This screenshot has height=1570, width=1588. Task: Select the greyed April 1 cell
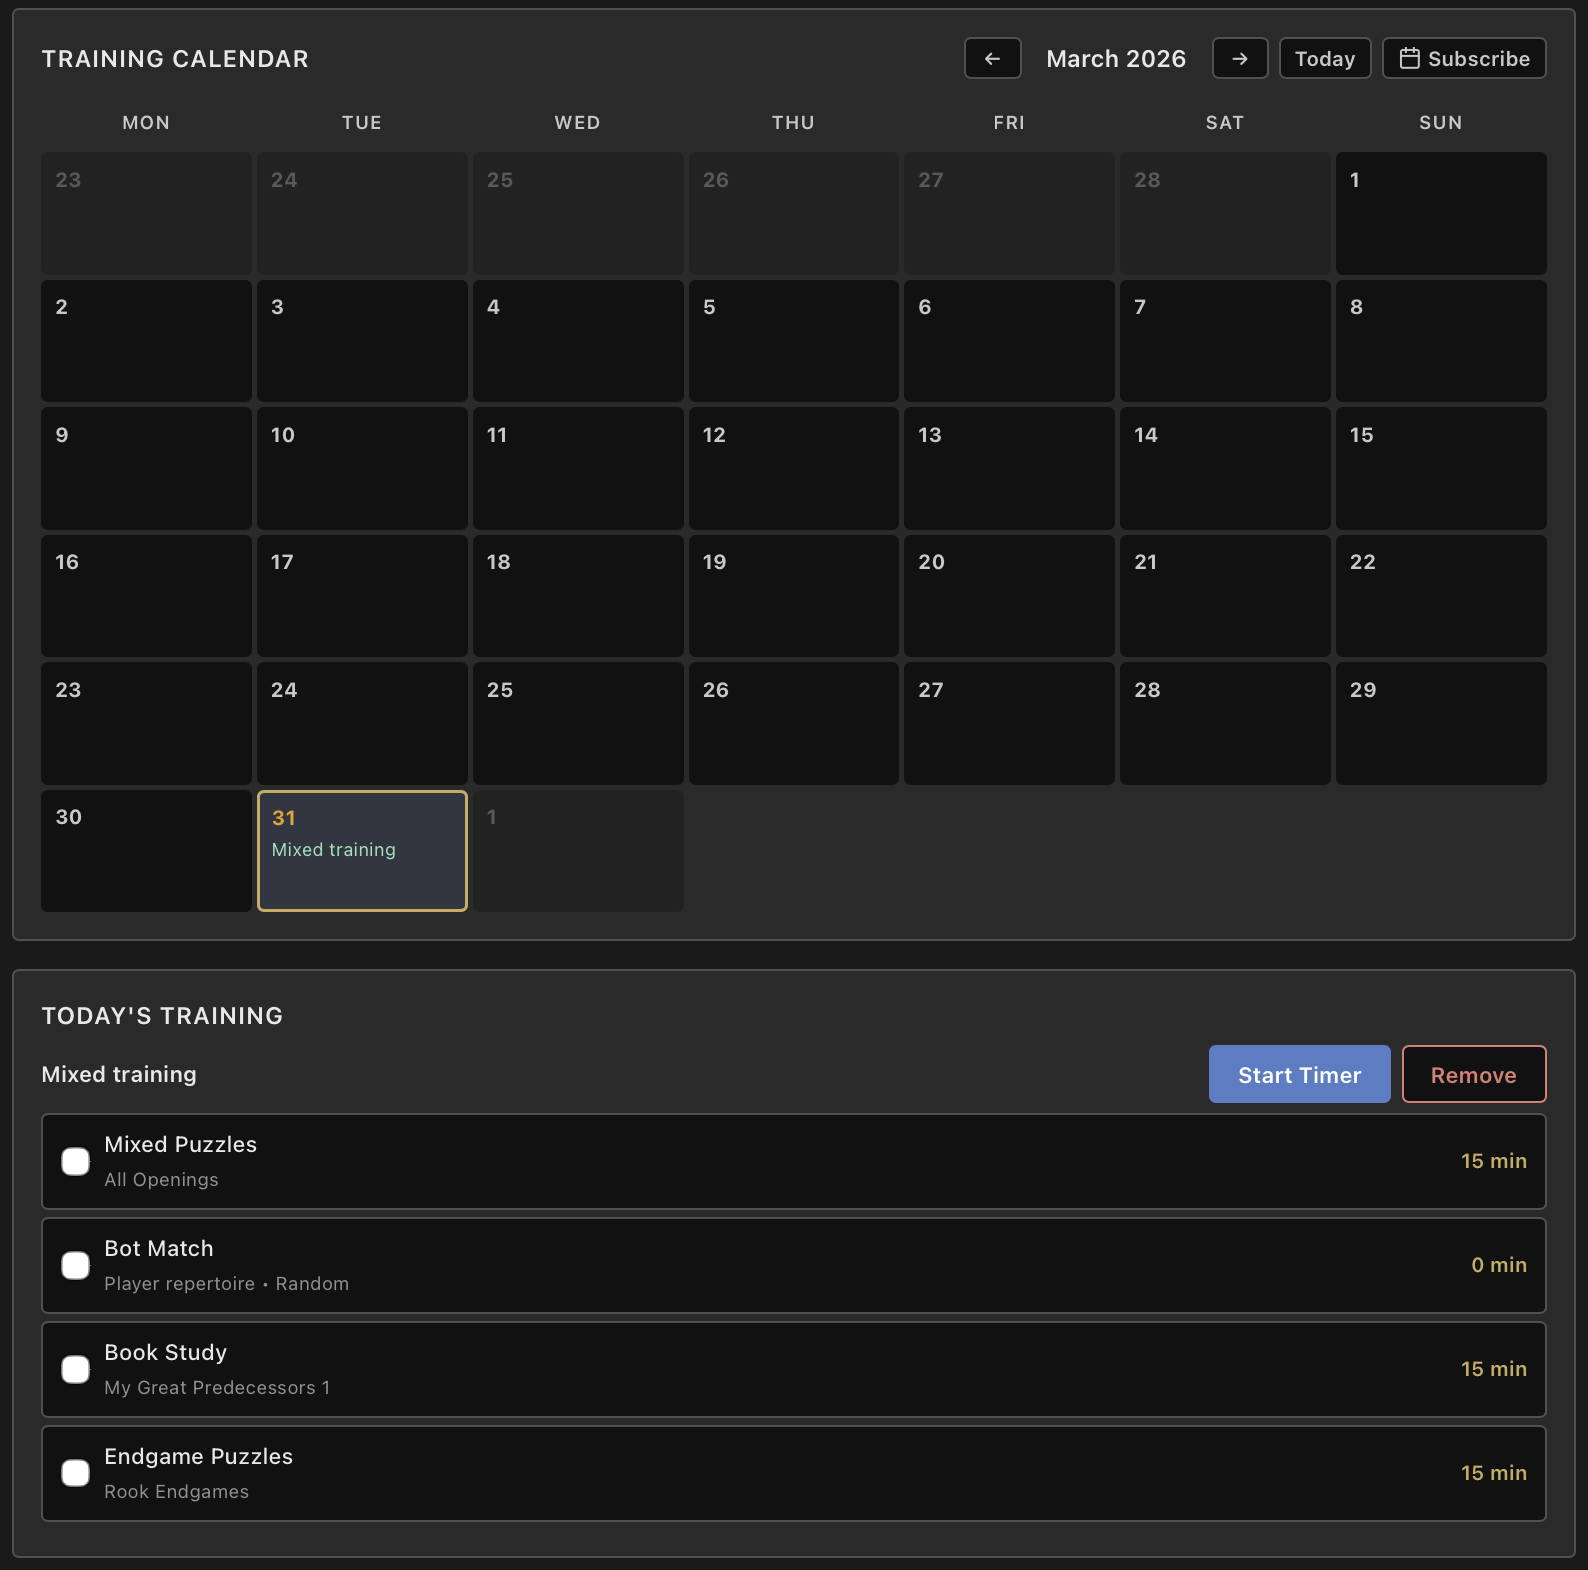click(x=577, y=851)
